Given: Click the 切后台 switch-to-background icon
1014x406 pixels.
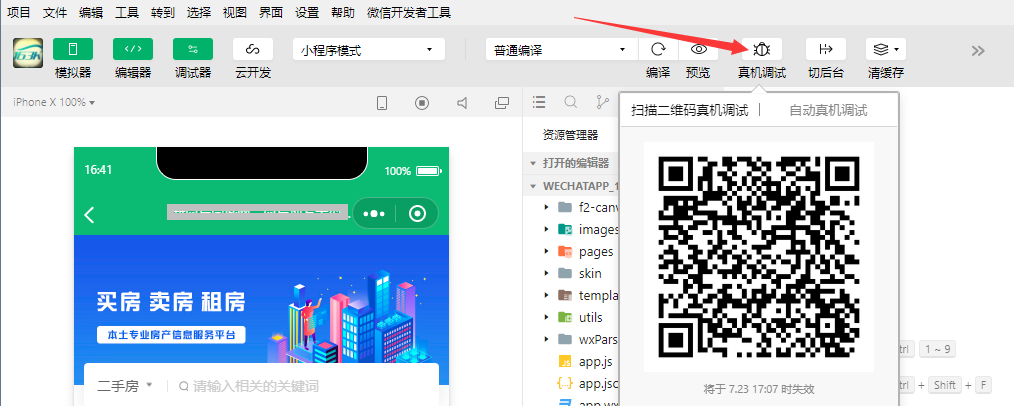Looking at the screenshot, I should (826, 49).
